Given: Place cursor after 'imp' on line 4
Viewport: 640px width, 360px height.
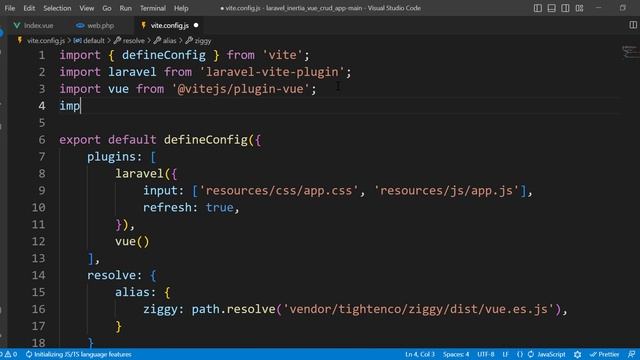Looking at the screenshot, I should 81,106.
